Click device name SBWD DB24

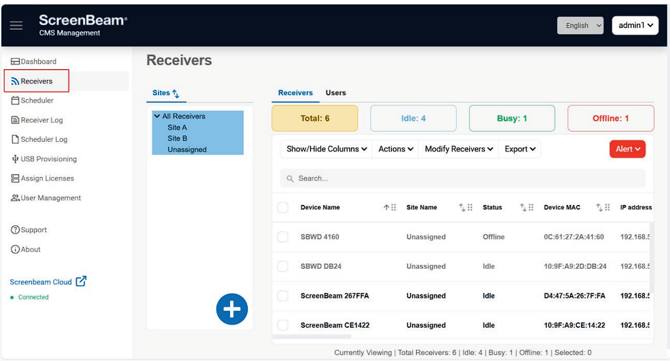point(321,266)
